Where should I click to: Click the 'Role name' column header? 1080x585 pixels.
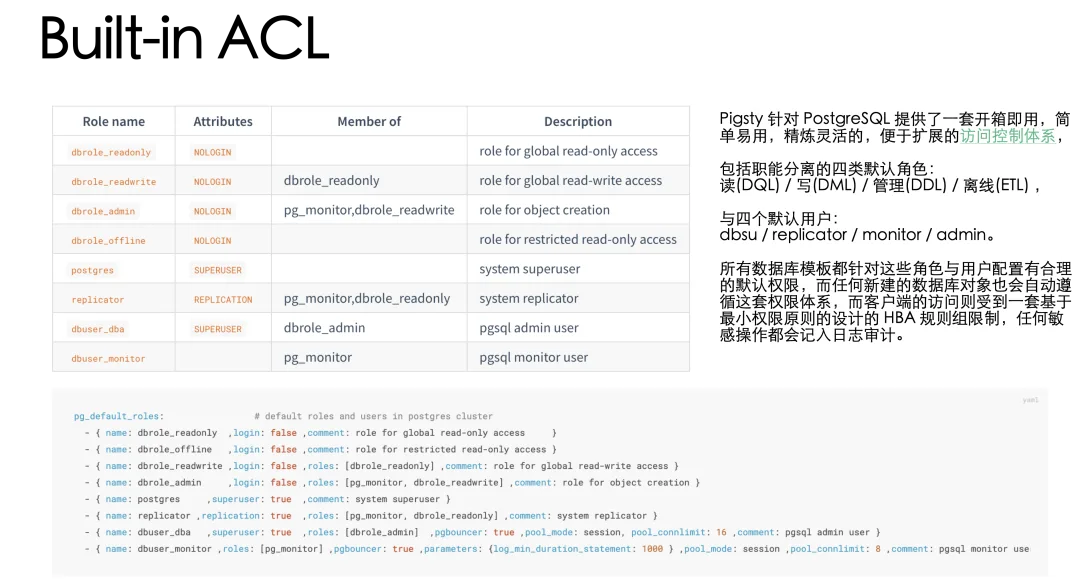click(x=114, y=121)
